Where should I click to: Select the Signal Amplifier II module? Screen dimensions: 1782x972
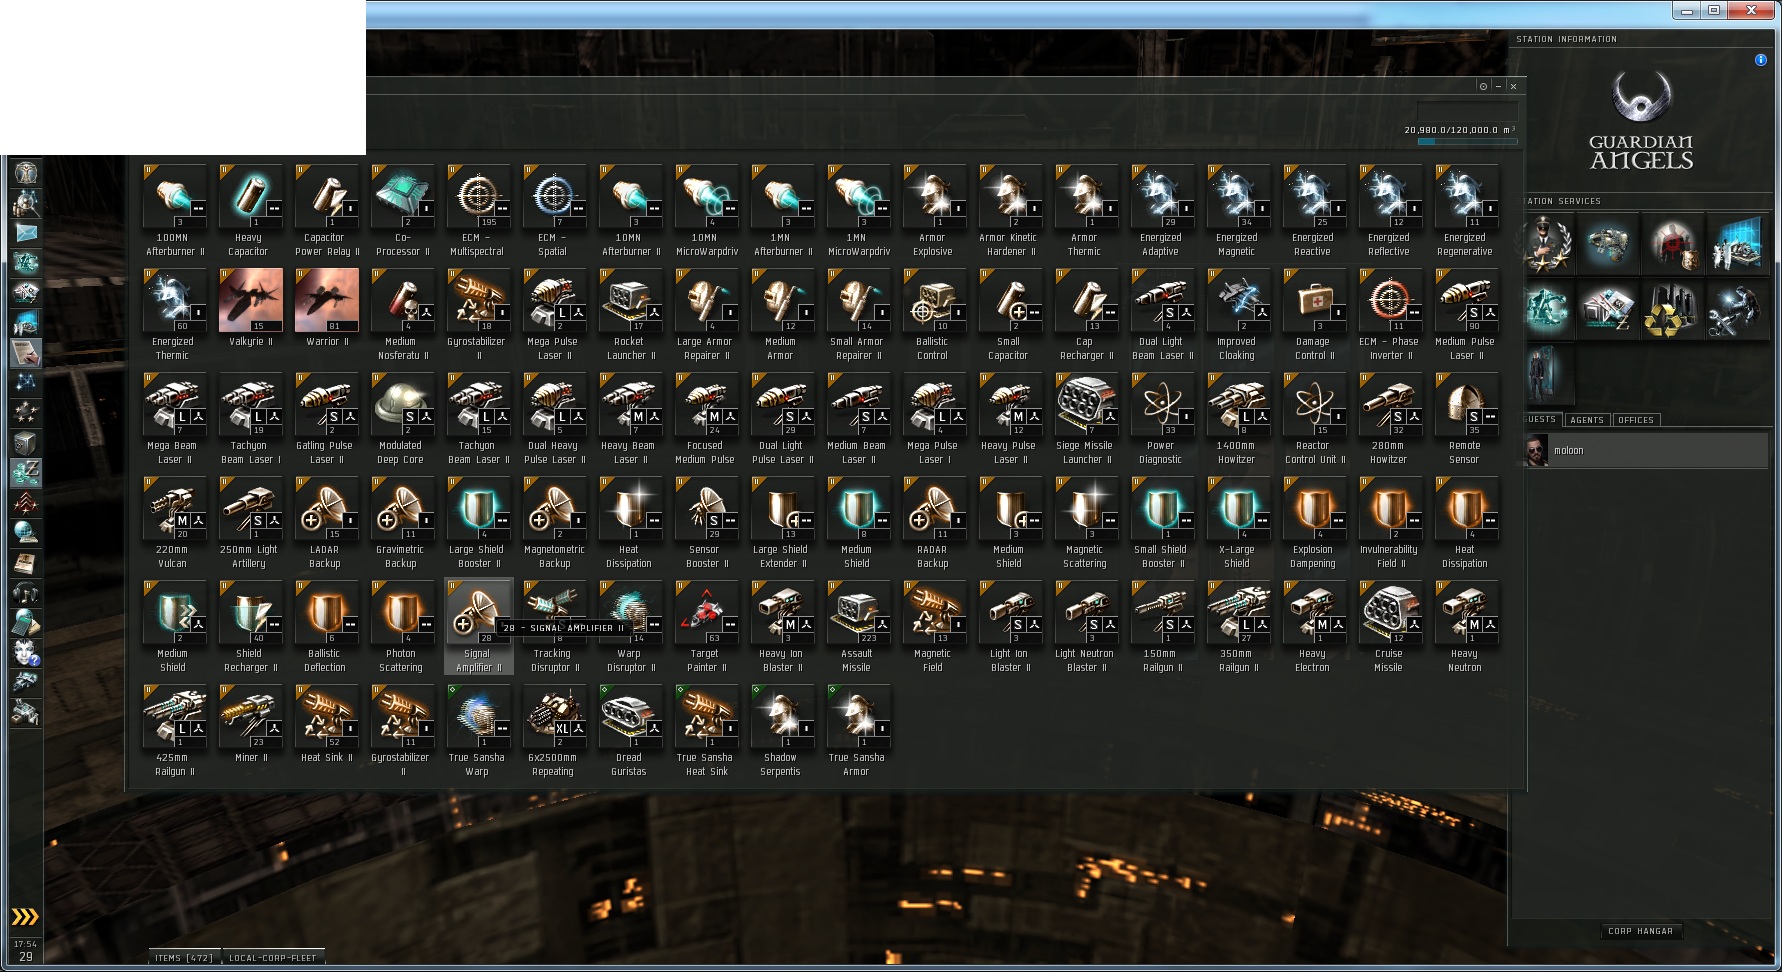tap(477, 626)
